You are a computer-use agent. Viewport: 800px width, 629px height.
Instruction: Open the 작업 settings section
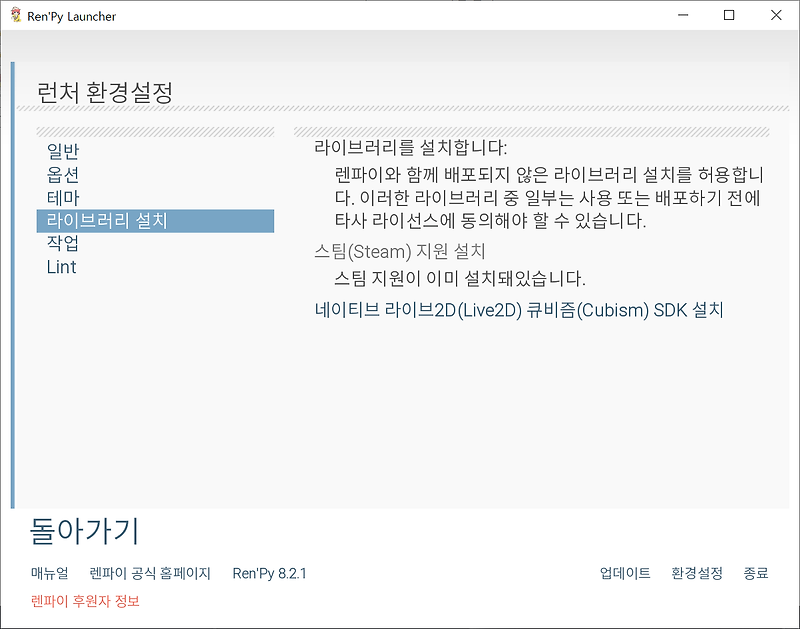click(x=62, y=244)
